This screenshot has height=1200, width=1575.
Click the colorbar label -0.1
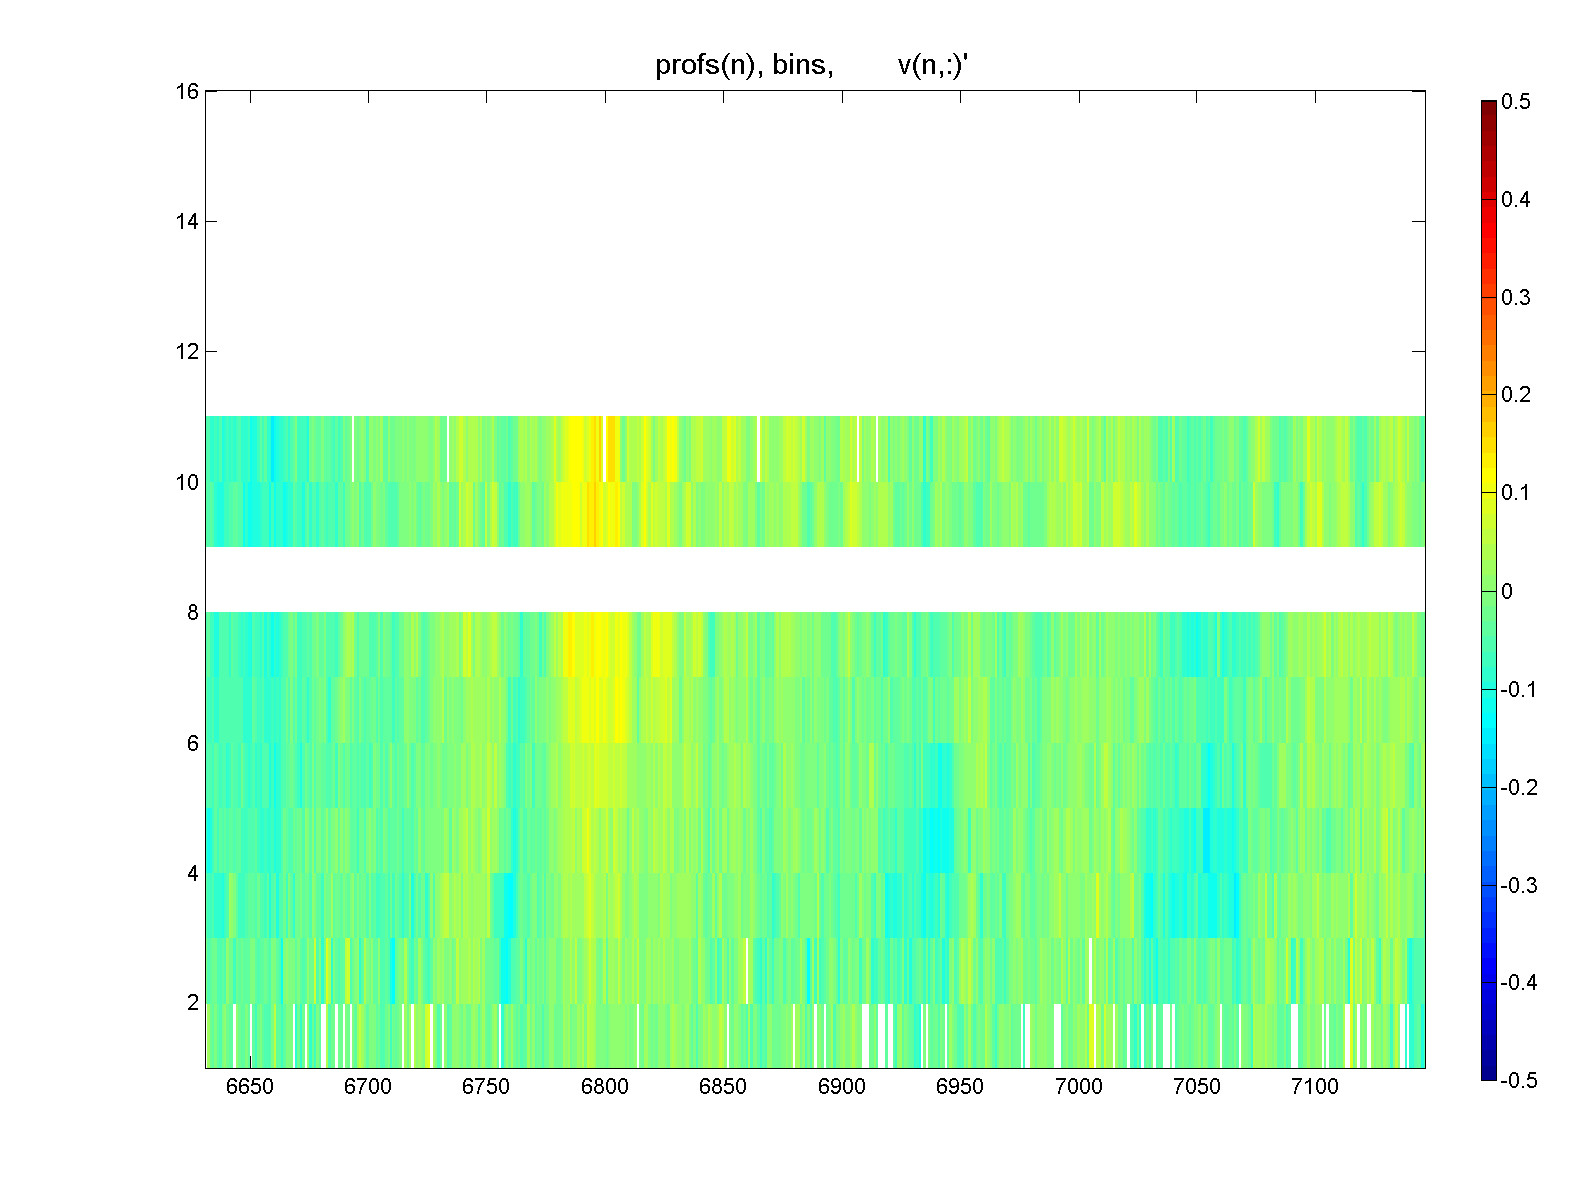coord(1519,689)
